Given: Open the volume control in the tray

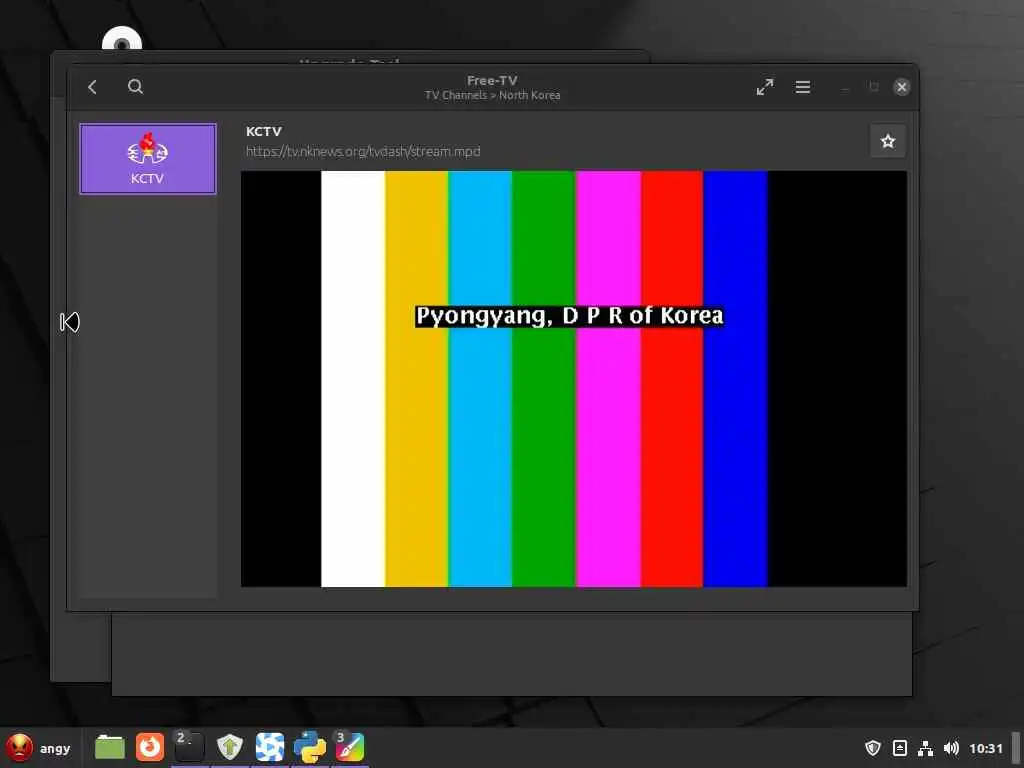Looking at the screenshot, I should 952,748.
